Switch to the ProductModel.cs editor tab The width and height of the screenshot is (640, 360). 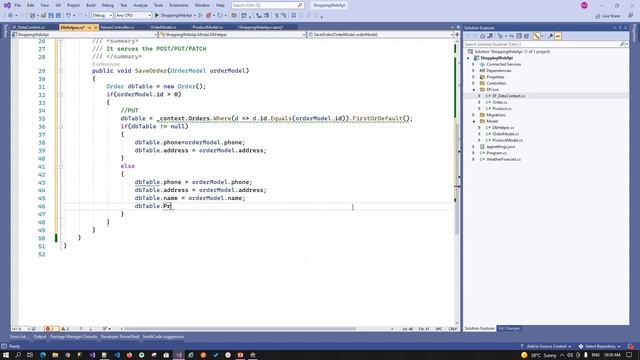coord(208,27)
